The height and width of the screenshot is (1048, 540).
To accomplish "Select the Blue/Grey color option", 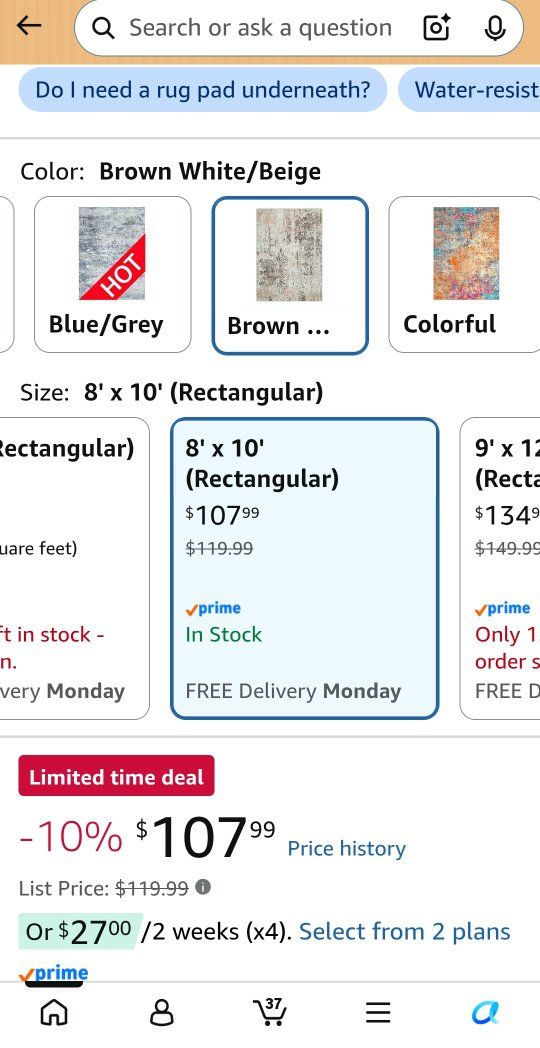I will pos(112,274).
